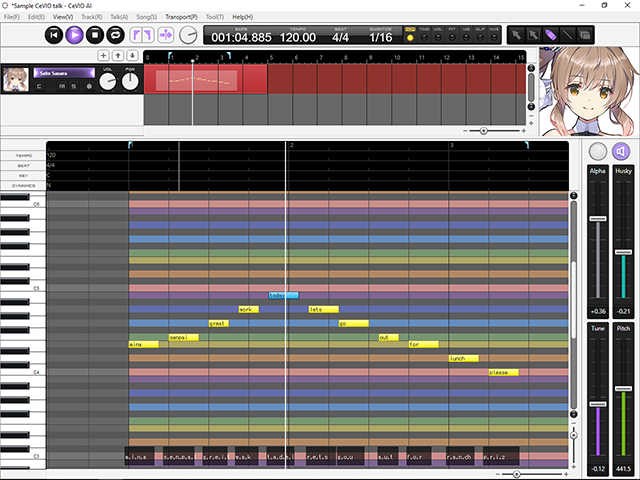Open the Track menu

[91, 17]
